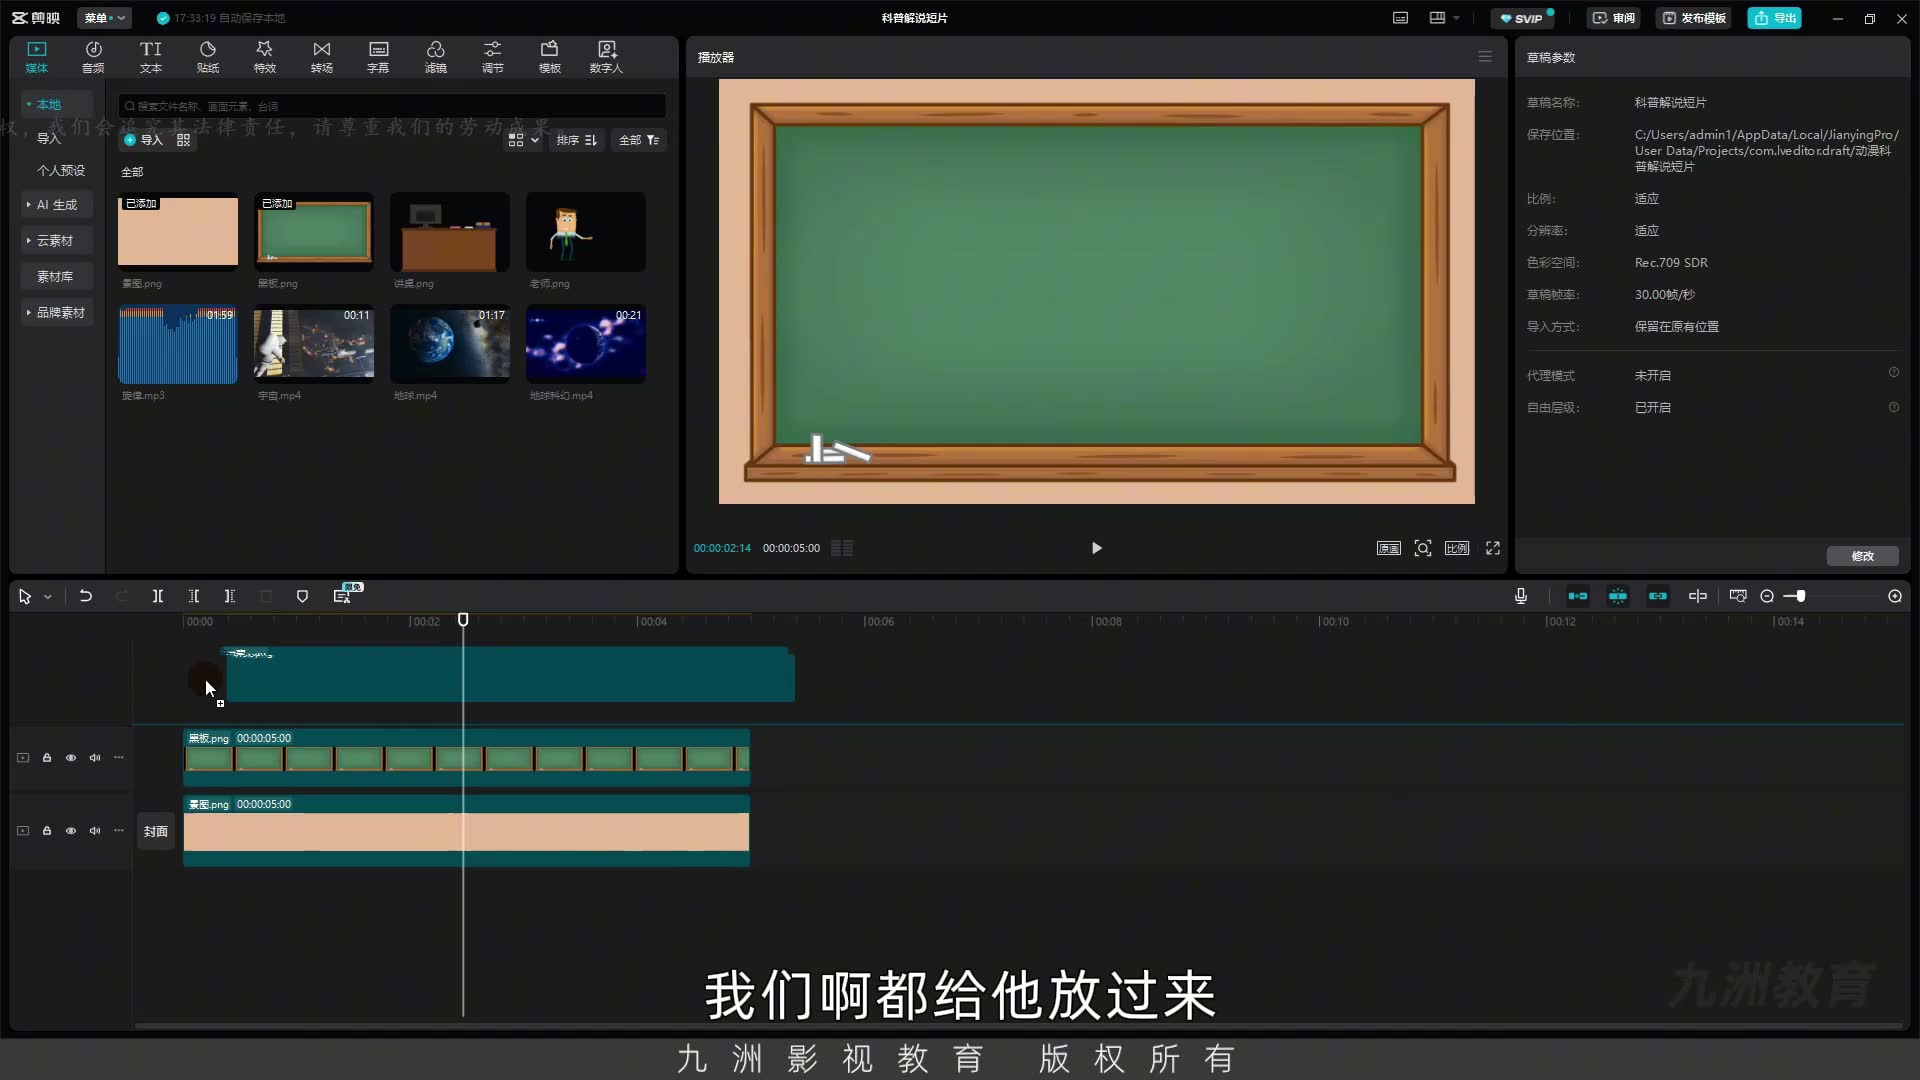Image resolution: width=1920 pixels, height=1080 pixels.
Task: Open the 贴纸 stickers tab
Action: pyautogui.click(x=208, y=57)
